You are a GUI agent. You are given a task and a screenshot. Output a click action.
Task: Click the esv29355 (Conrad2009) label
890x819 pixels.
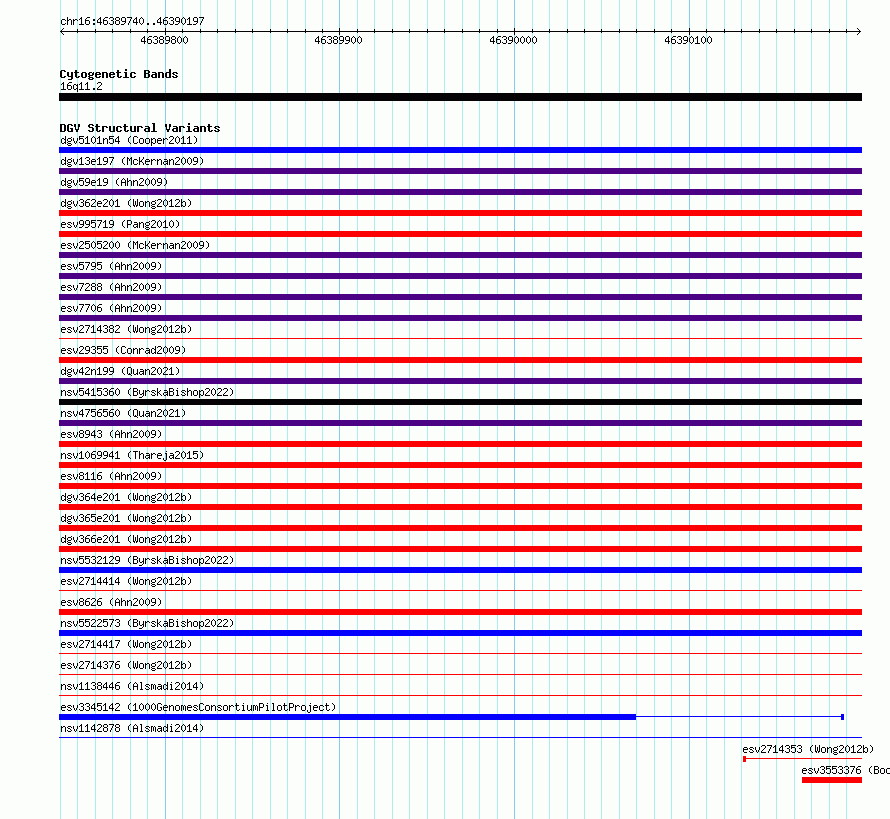tap(123, 350)
